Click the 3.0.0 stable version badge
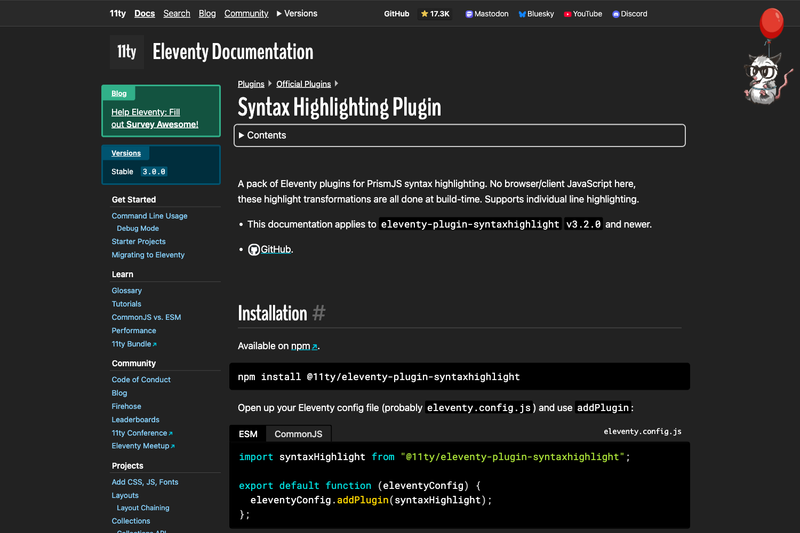The width and height of the screenshot is (800, 533). [x=154, y=172]
